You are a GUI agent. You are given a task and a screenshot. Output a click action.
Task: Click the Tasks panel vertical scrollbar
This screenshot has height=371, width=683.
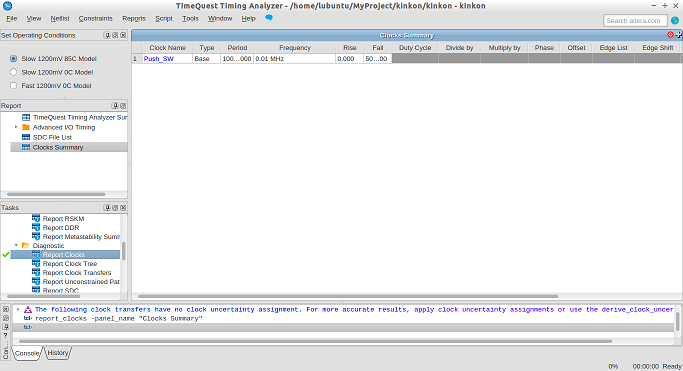click(x=124, y=251)
